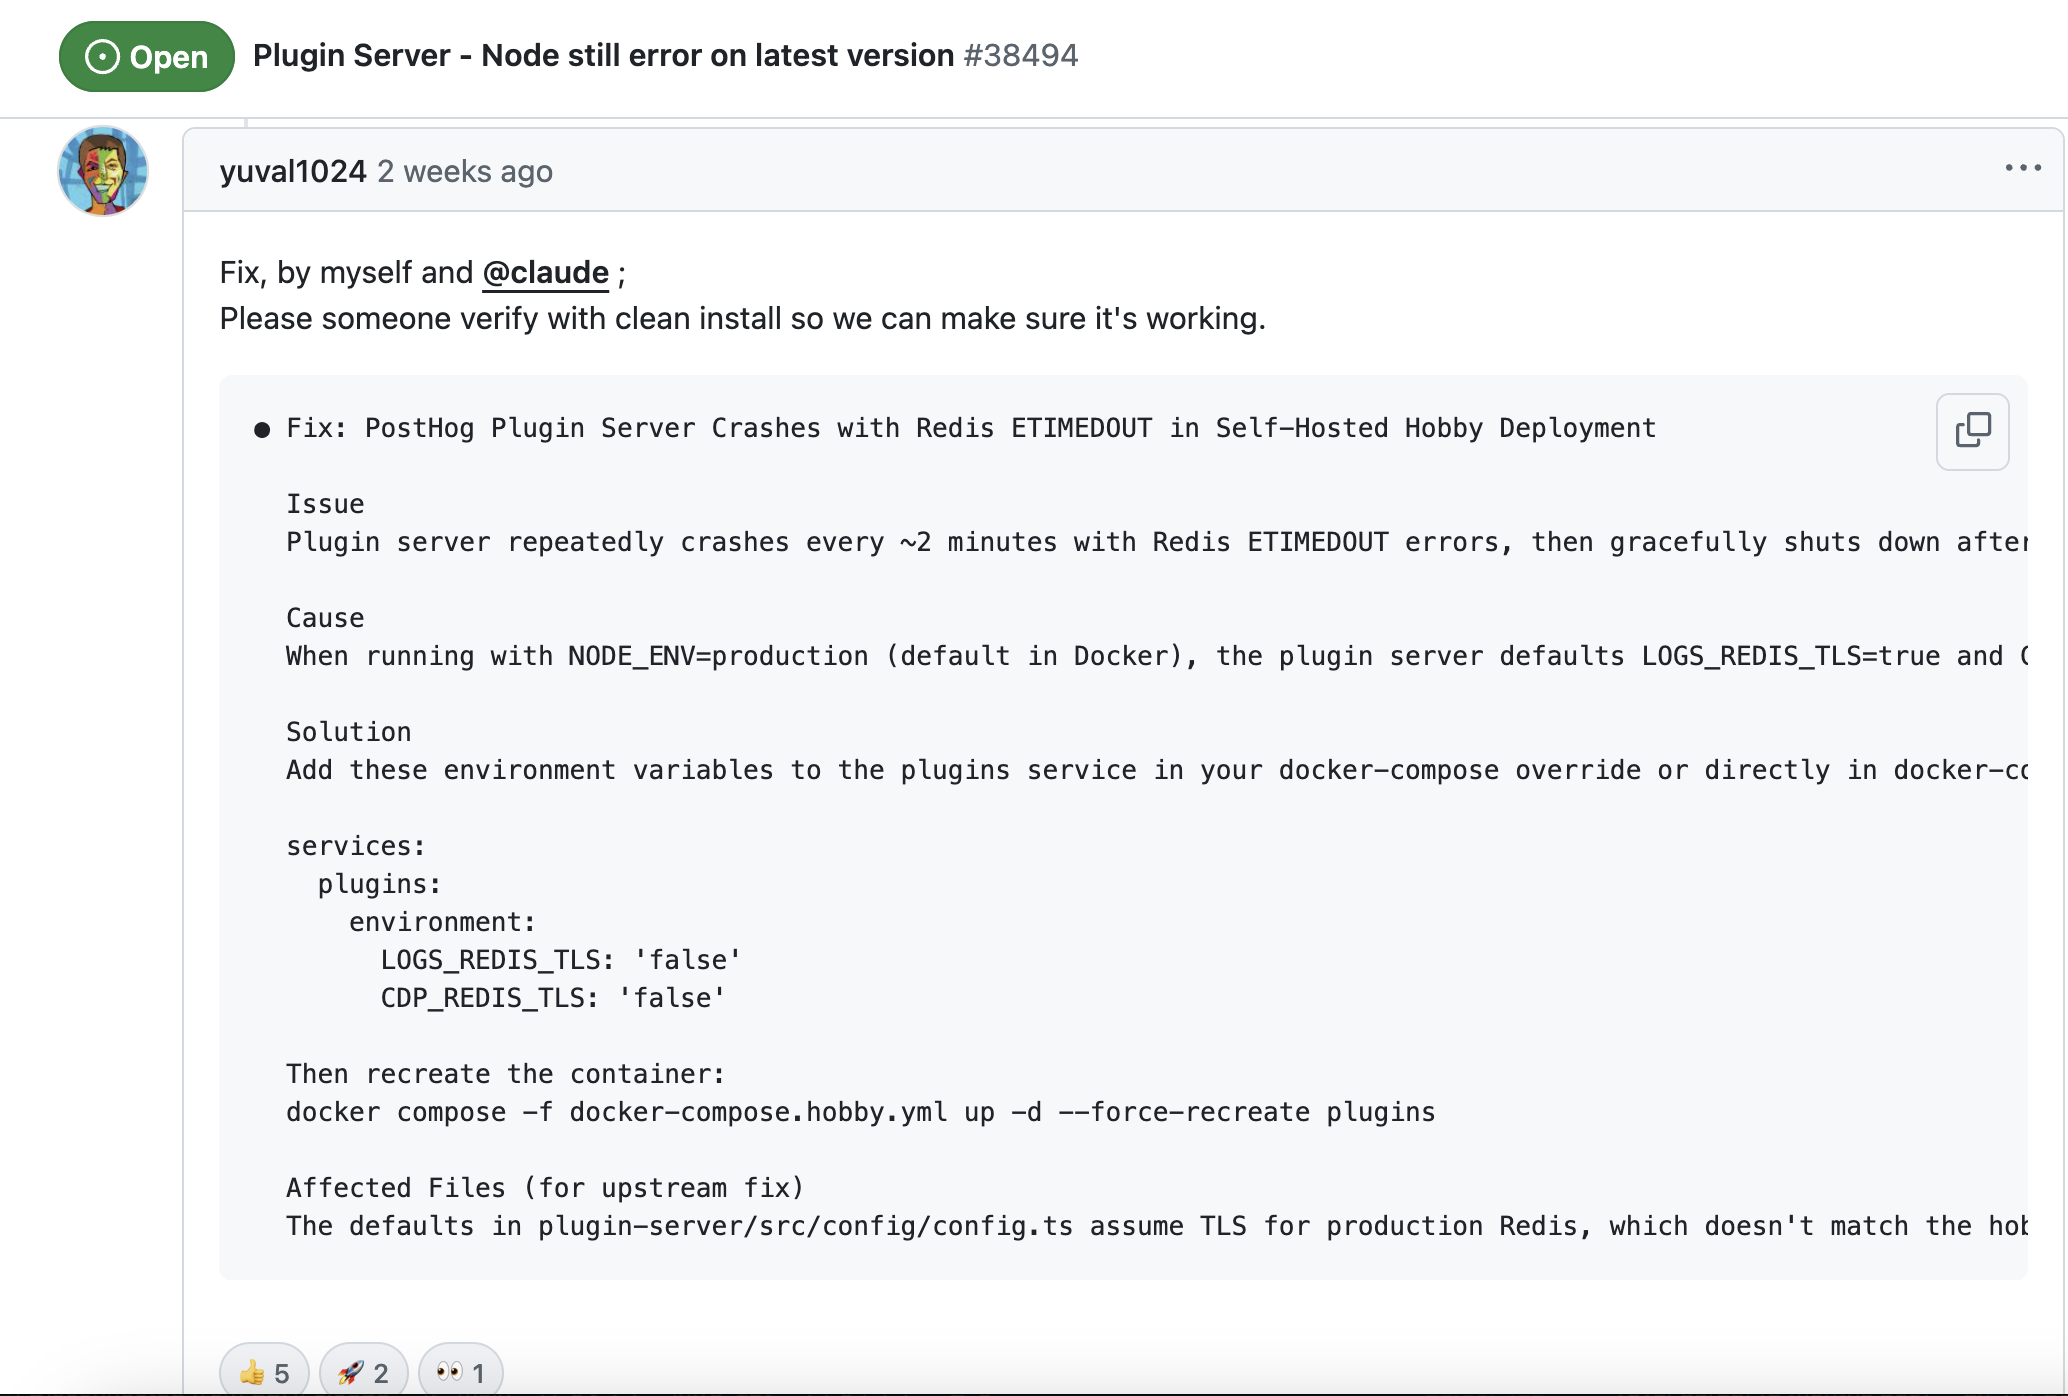Click the issue number #38494
The image size is (2068, 1396).
(1021, 56)
